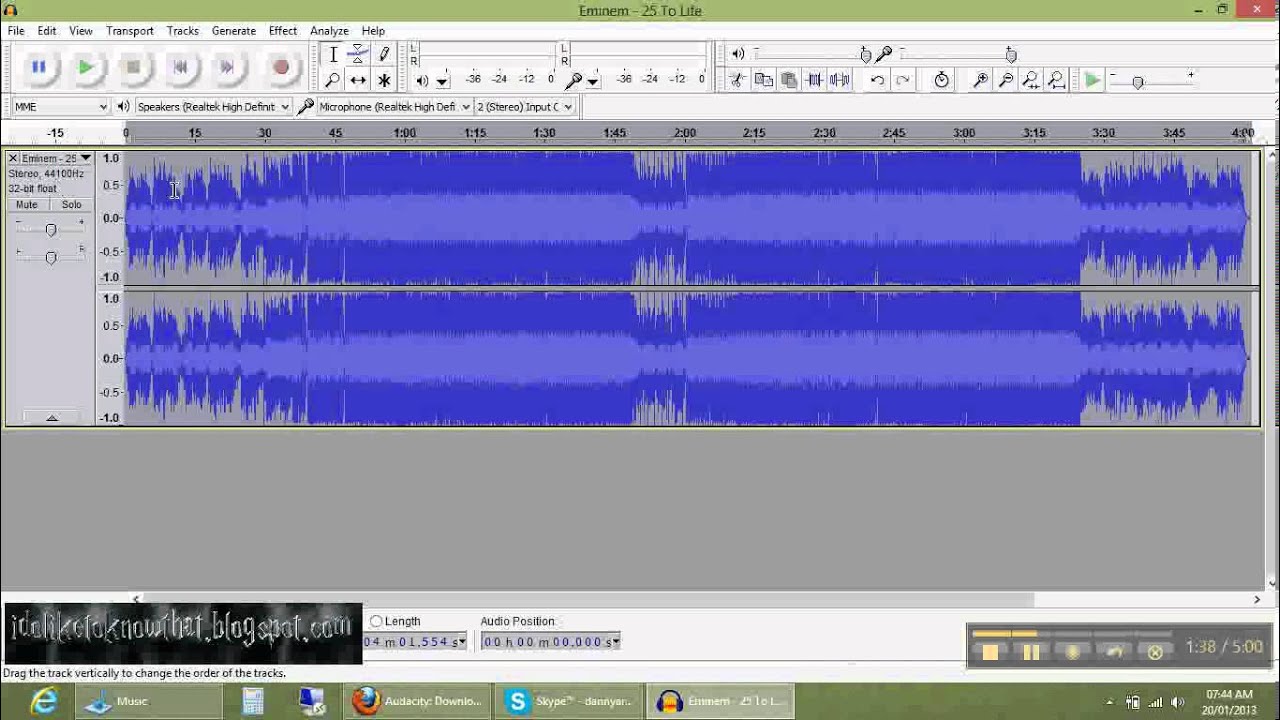Open the Help menu

(373, 31)
